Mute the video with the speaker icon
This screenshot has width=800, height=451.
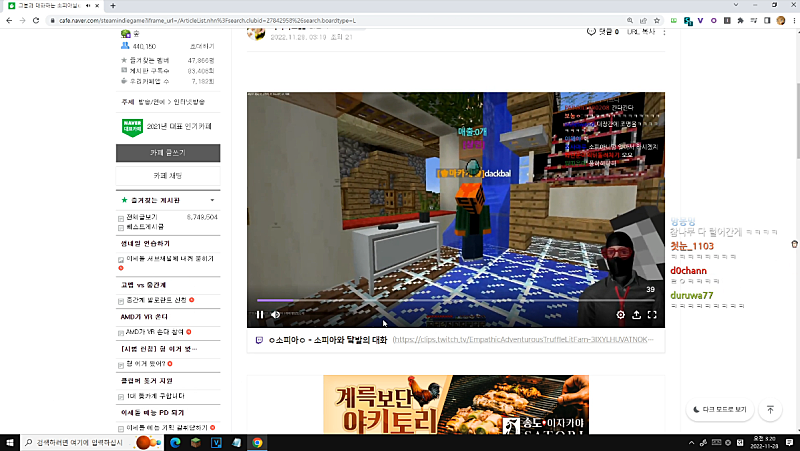click(276, 315)
